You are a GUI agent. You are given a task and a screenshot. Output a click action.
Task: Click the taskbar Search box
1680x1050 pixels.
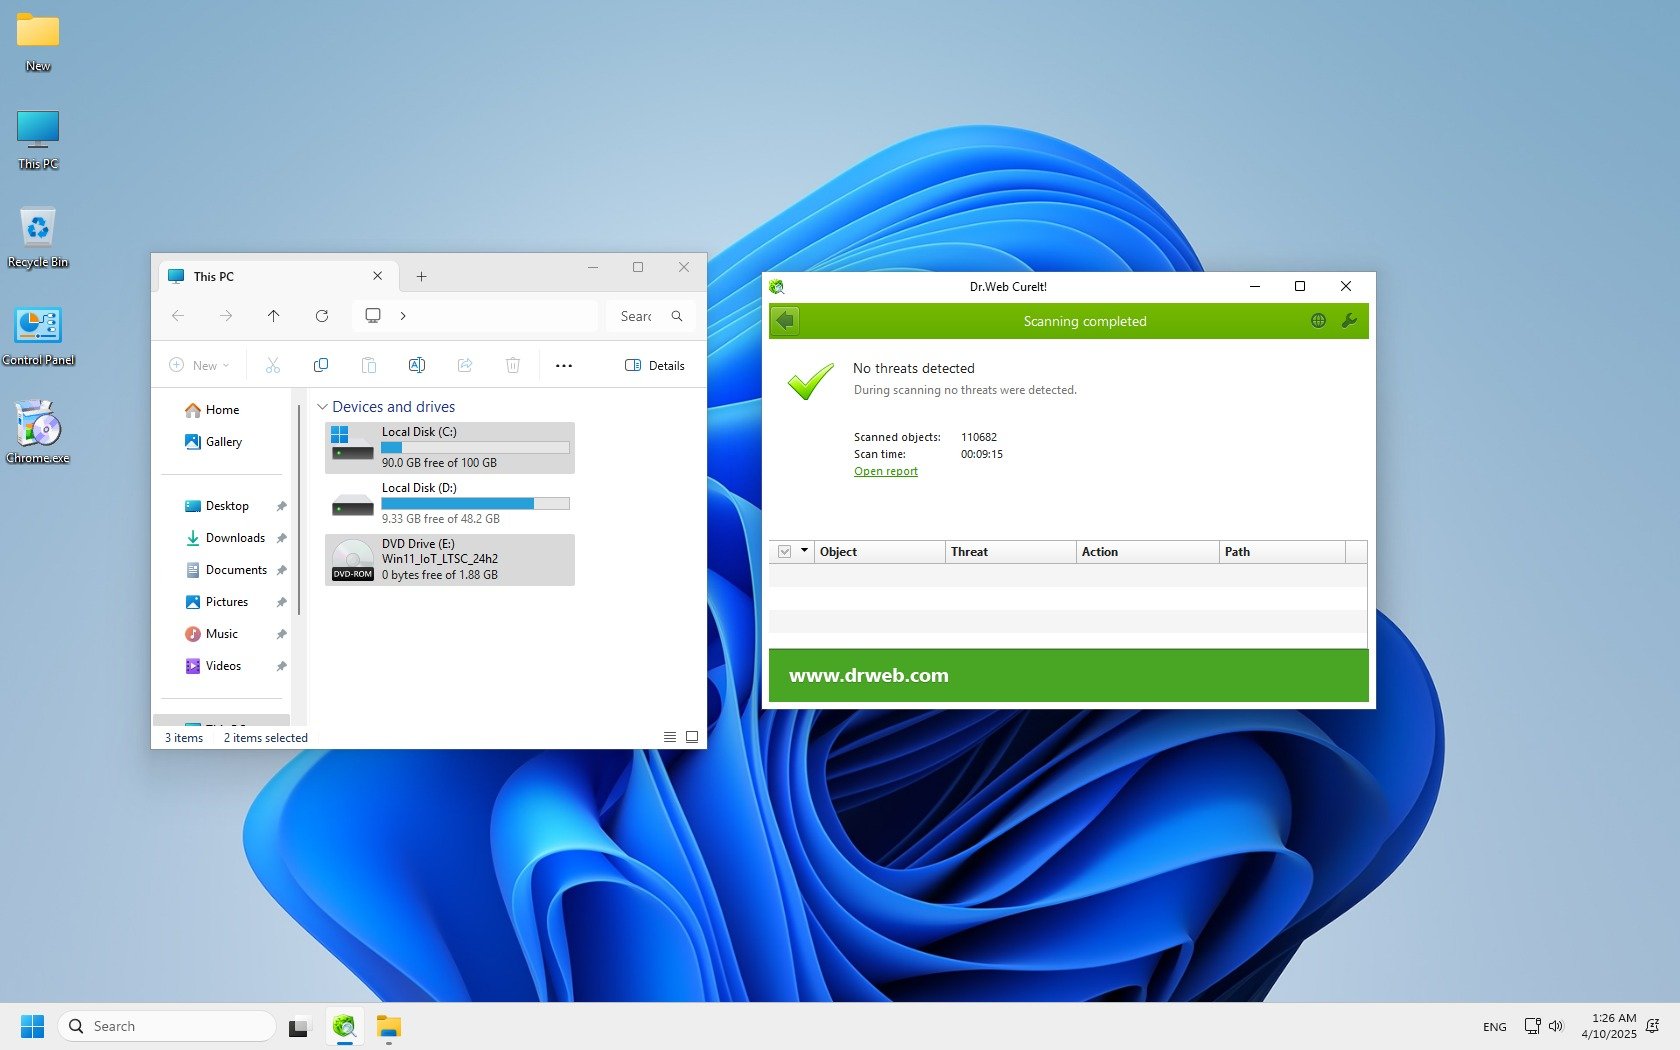167,1026
